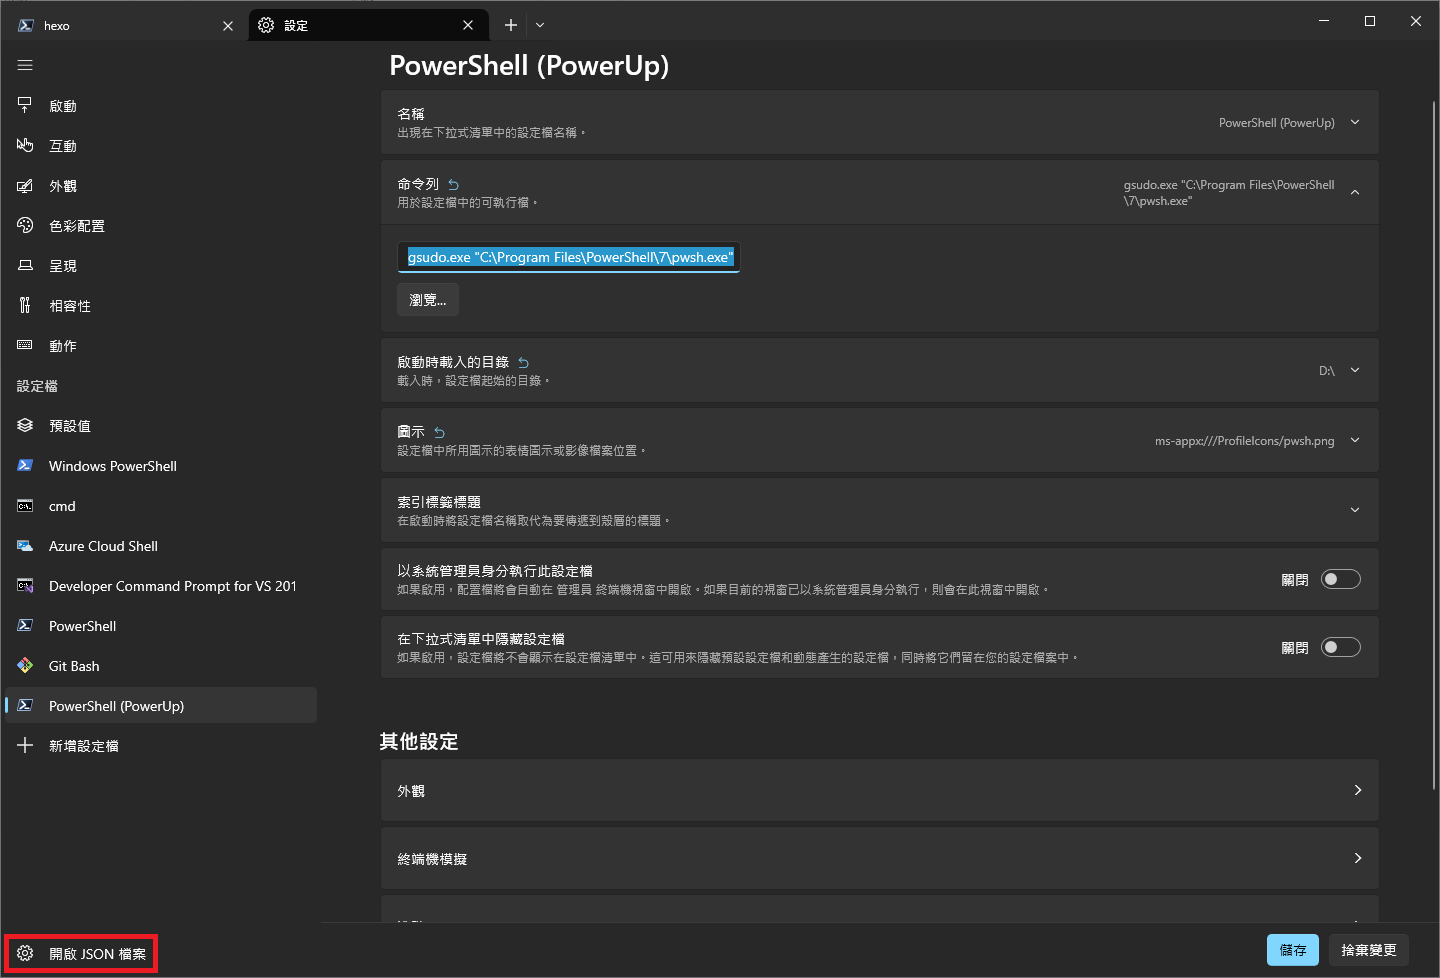Expand the 圖示 setting chevron
Screen dimensions: 1440x978
[1355, 440]
